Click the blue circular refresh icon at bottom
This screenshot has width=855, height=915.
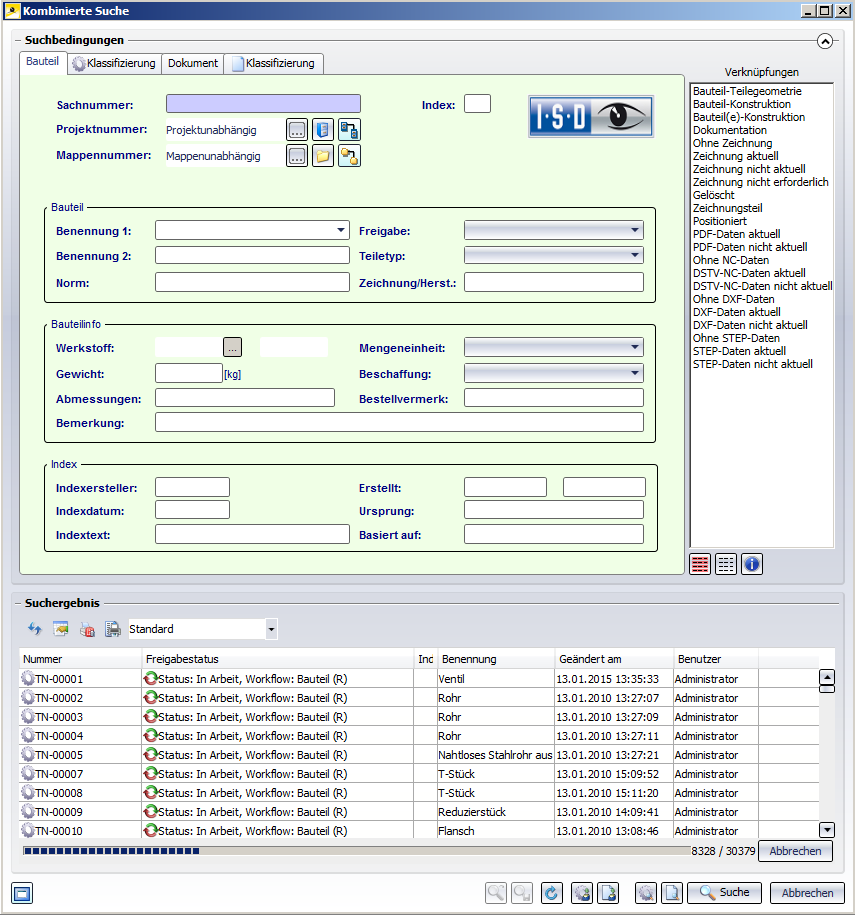[x=552, y=893]
